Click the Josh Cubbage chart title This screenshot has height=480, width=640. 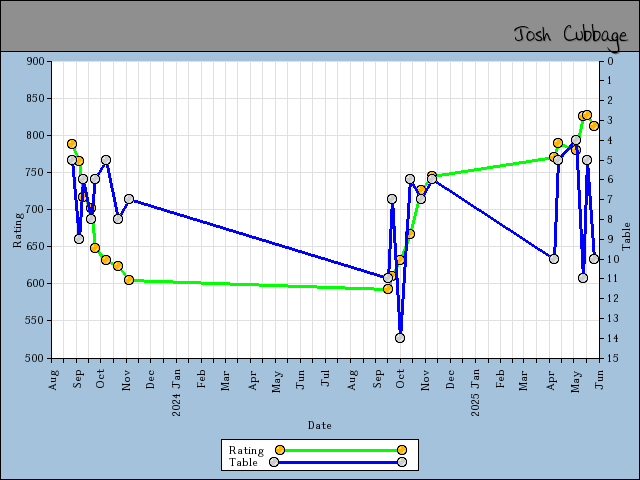[570, 35]
